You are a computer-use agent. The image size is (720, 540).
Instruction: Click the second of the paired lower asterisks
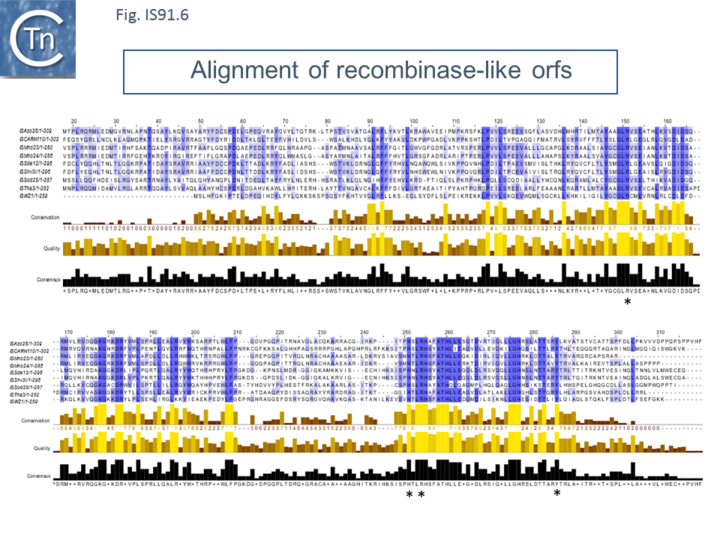[421, 494]
